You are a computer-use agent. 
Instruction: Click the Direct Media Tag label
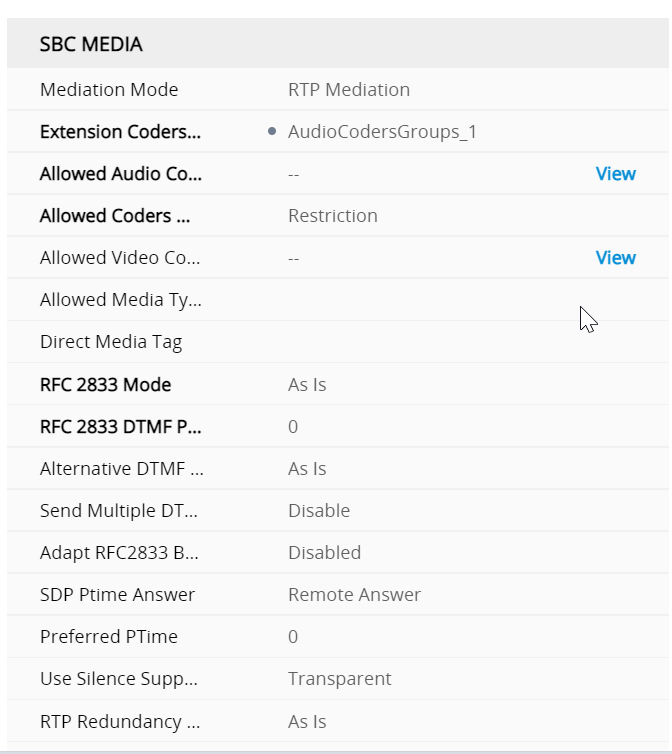point(111,342)
